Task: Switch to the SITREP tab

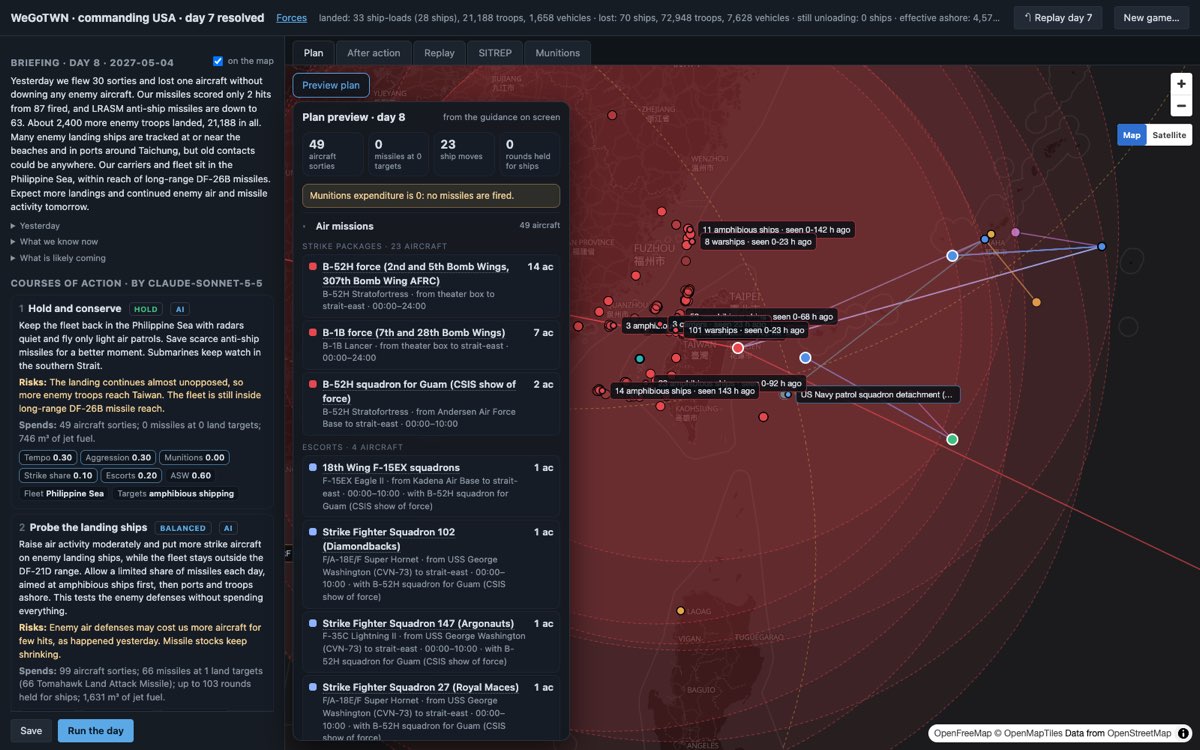Action: pyautogui.click(x=495, y=53)
